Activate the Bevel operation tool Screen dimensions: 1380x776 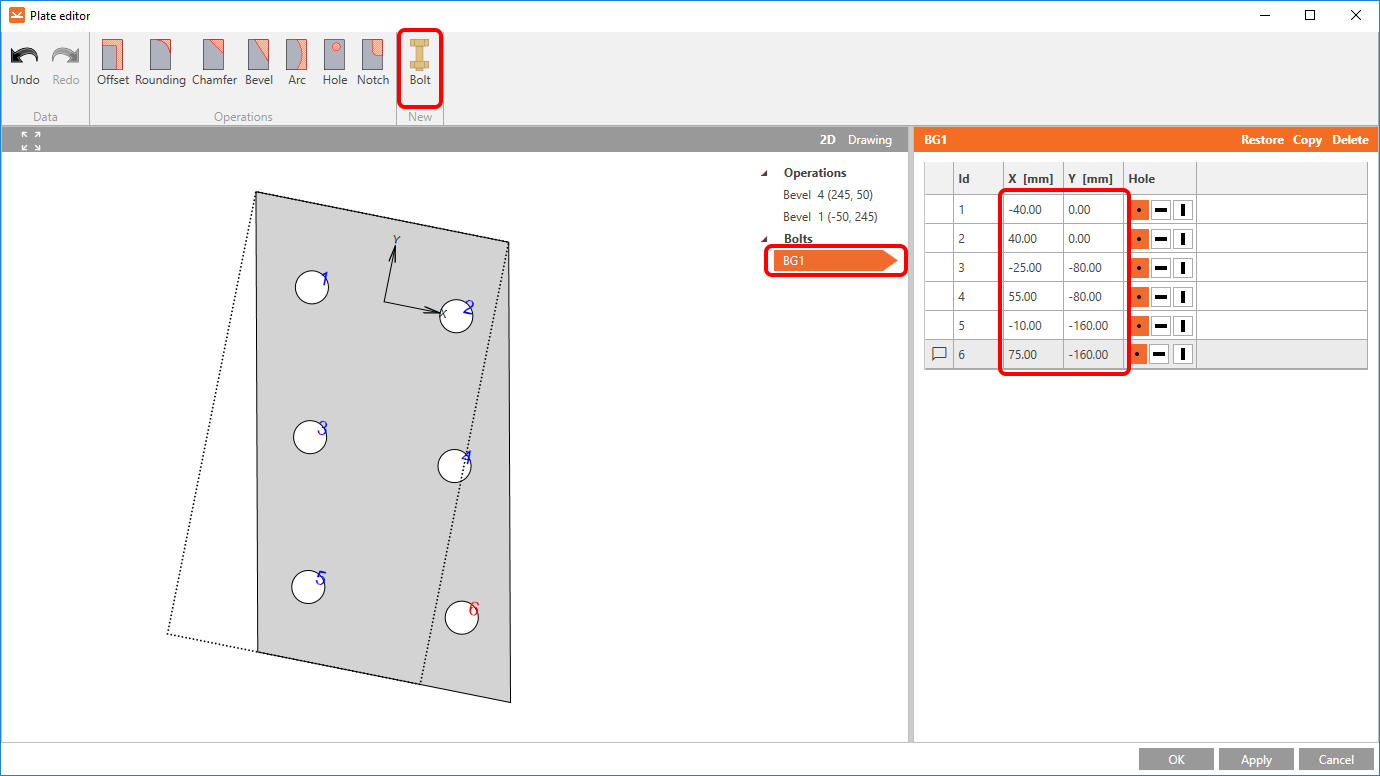[x=259, y=63]
